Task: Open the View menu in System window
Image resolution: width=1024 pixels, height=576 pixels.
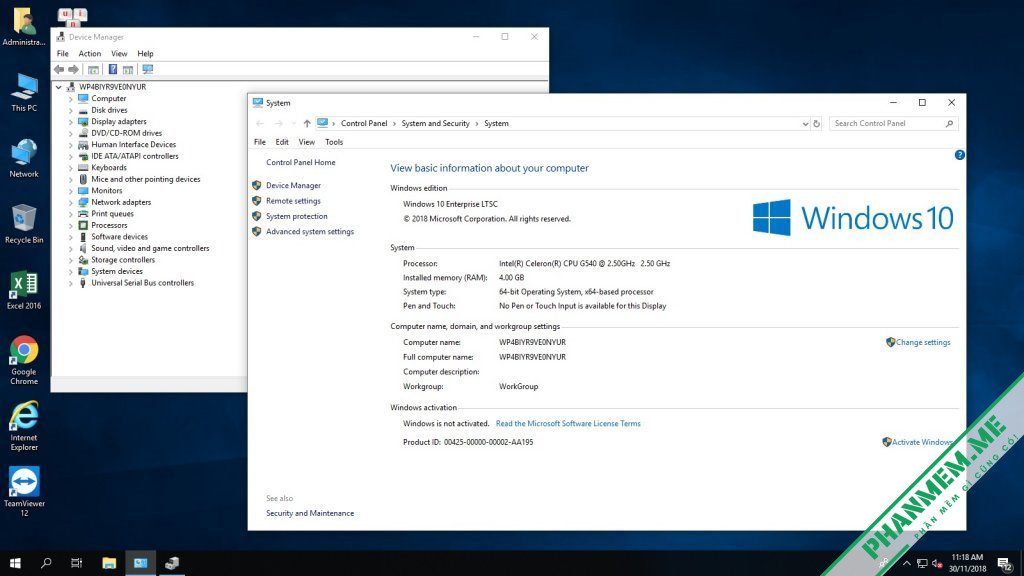Action: click(x=306, y=142)
